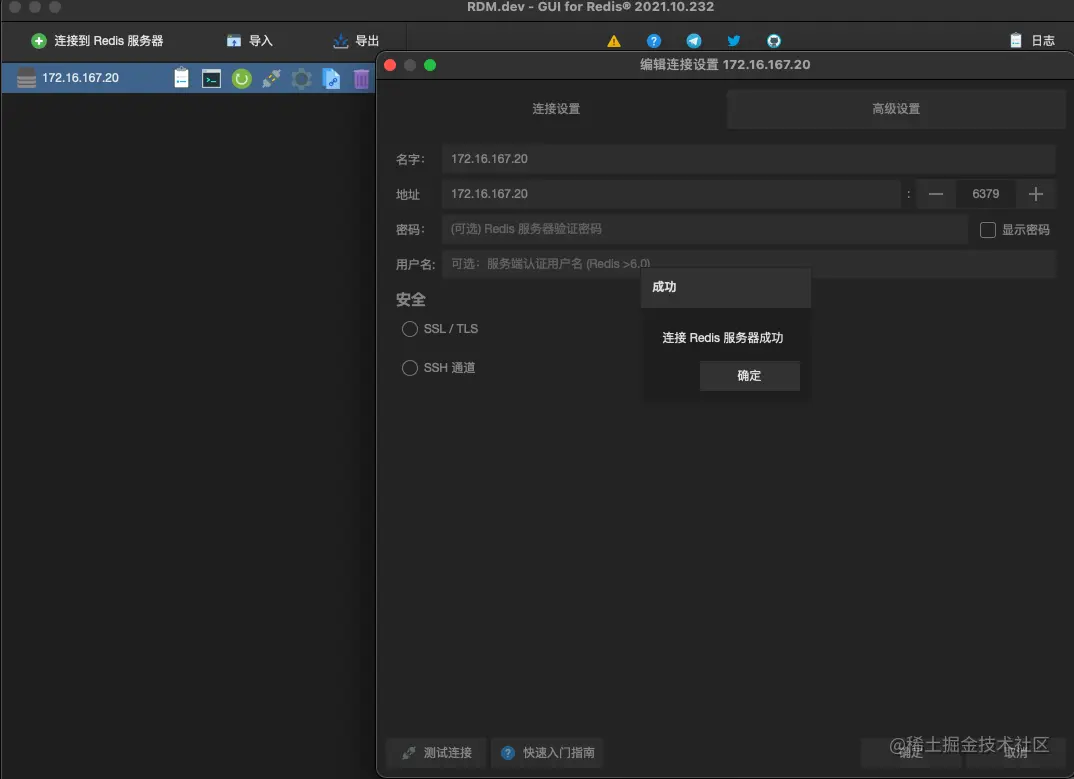Click the green zoom button of settings dialog
Image resolution: width=1074 pixels, height=779 pixels.
[x=430, y=65]
